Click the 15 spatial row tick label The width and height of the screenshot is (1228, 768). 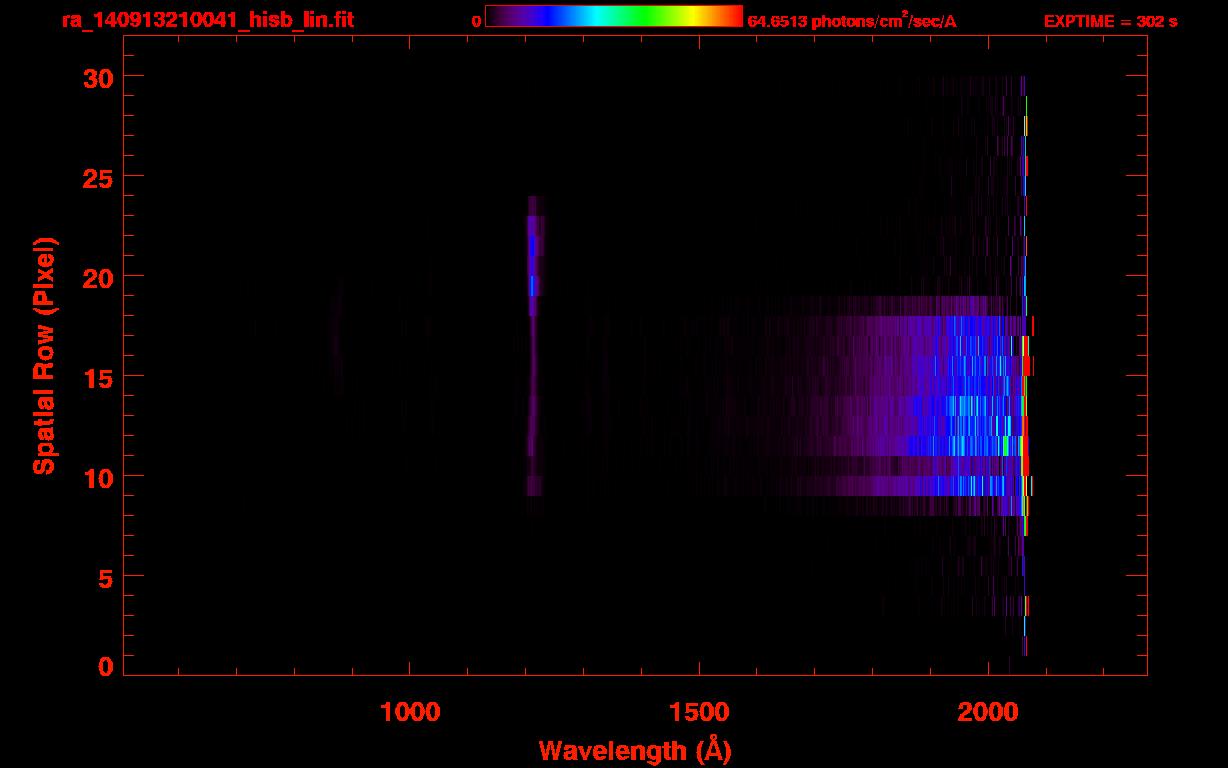(98, 377)
